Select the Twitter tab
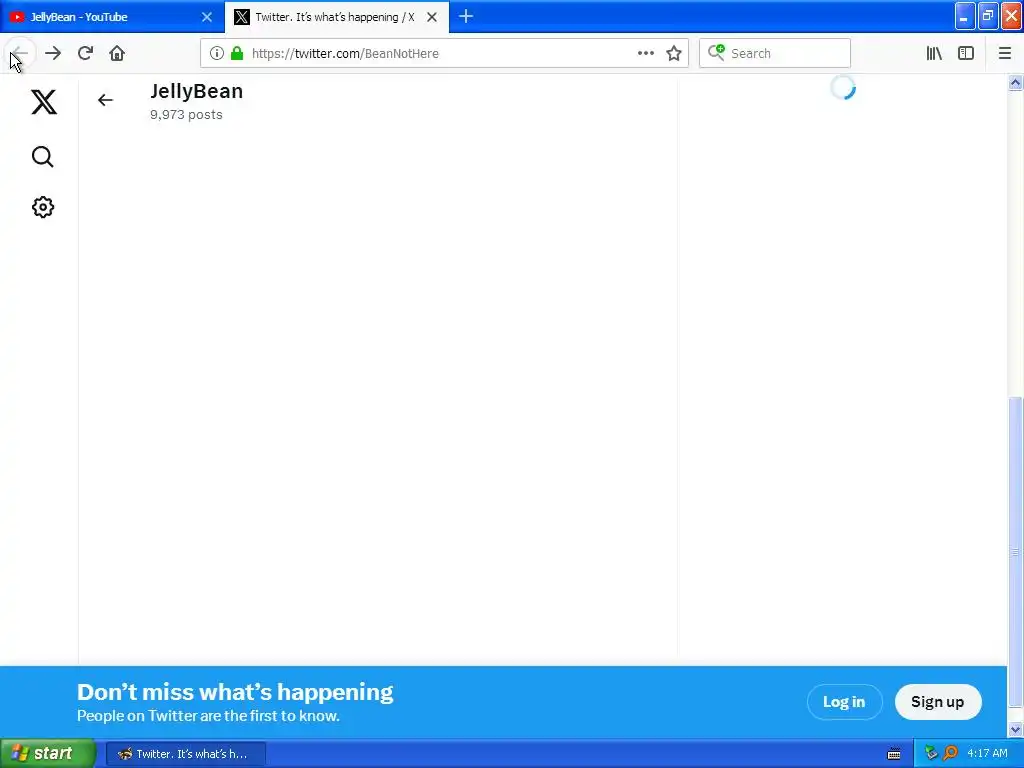Viewport: 1024px width, 768px height. pyautogui.click(x=336, y=17)
